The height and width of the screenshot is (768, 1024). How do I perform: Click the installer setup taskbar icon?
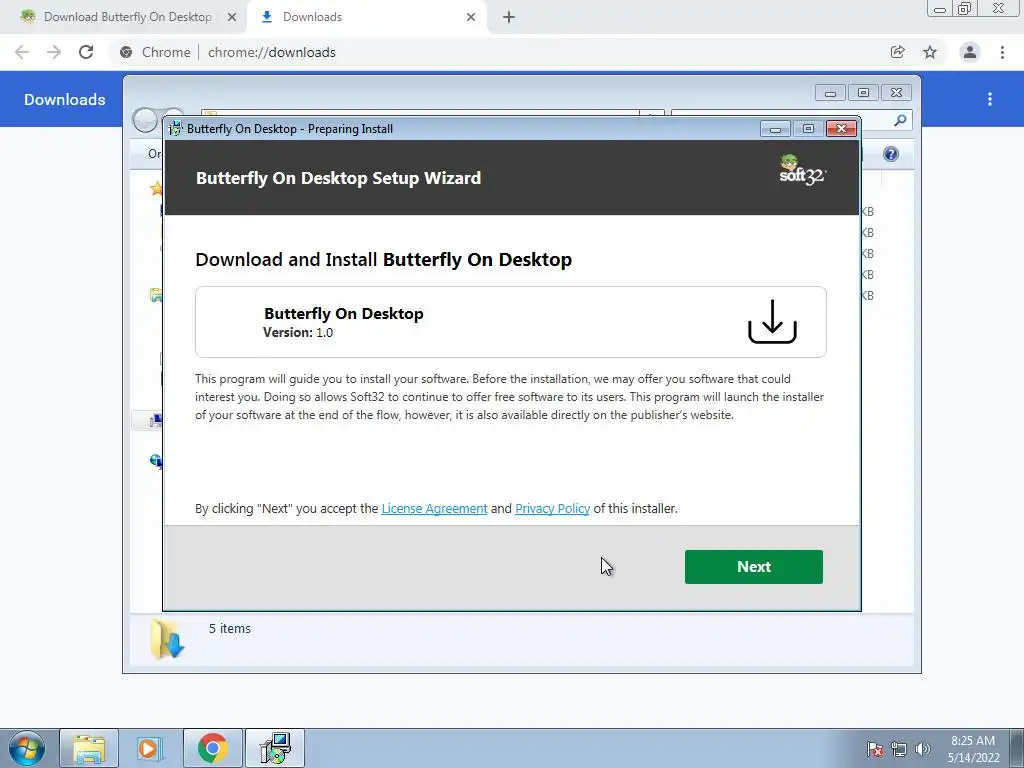pos(275,748)
